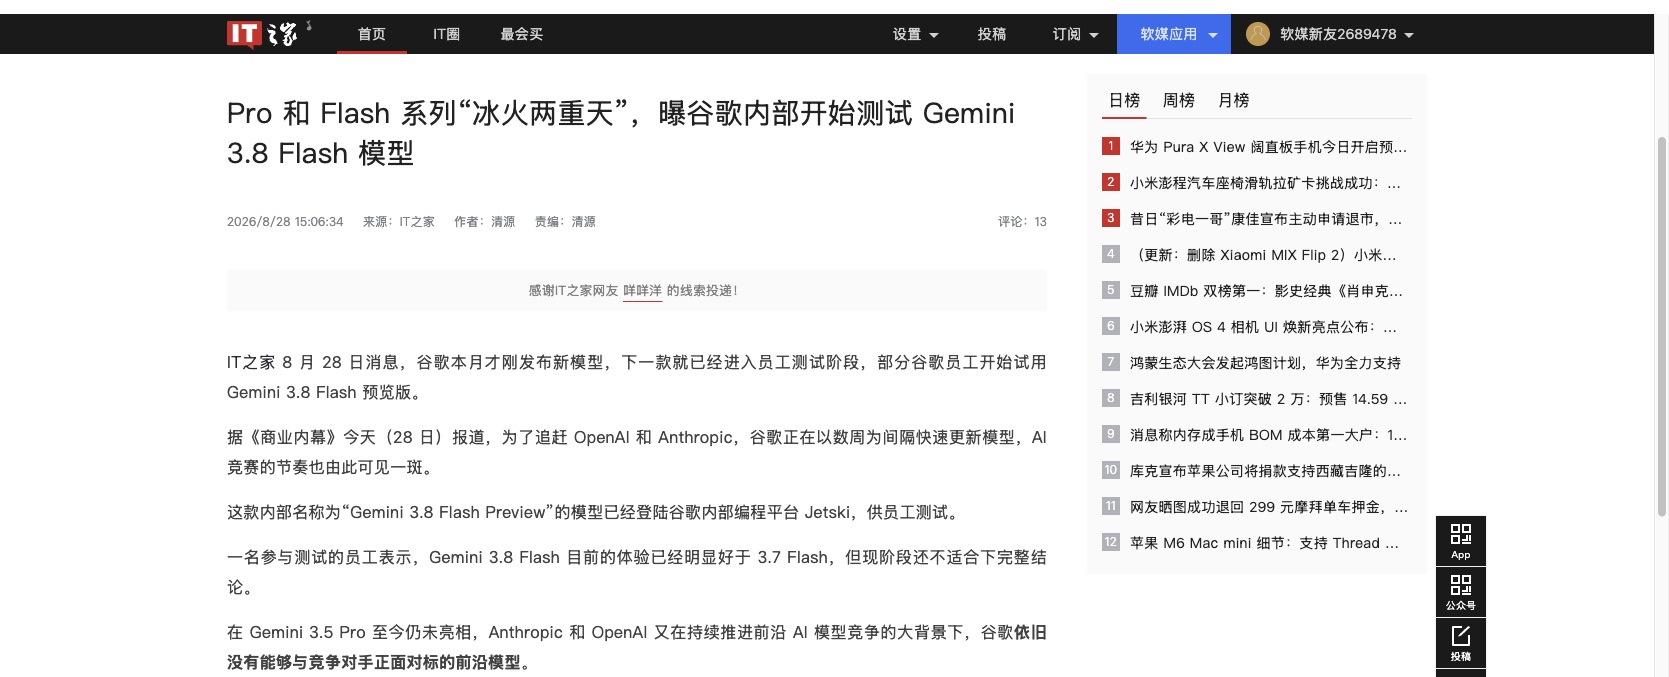1669x677 pixels.
Task: Open ranked article 吉利银河 TT 小订
Action: coord(1268,399)
